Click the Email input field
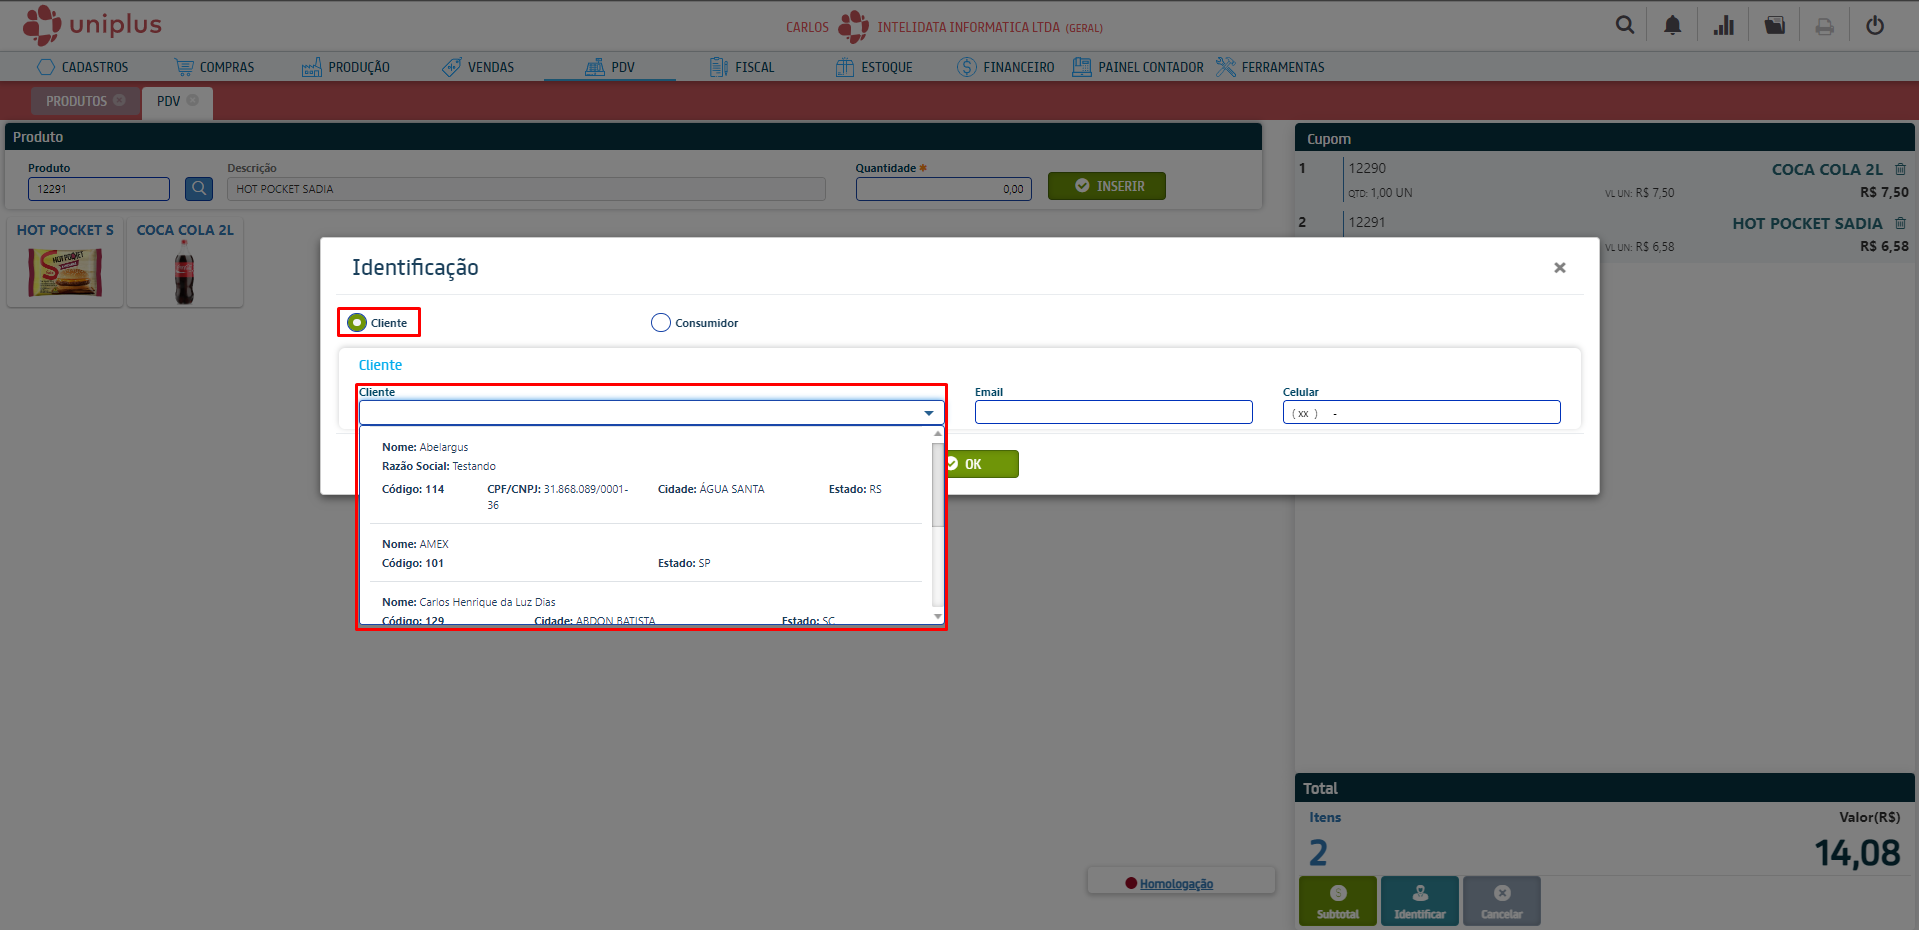 click(x=1113, y=412)
